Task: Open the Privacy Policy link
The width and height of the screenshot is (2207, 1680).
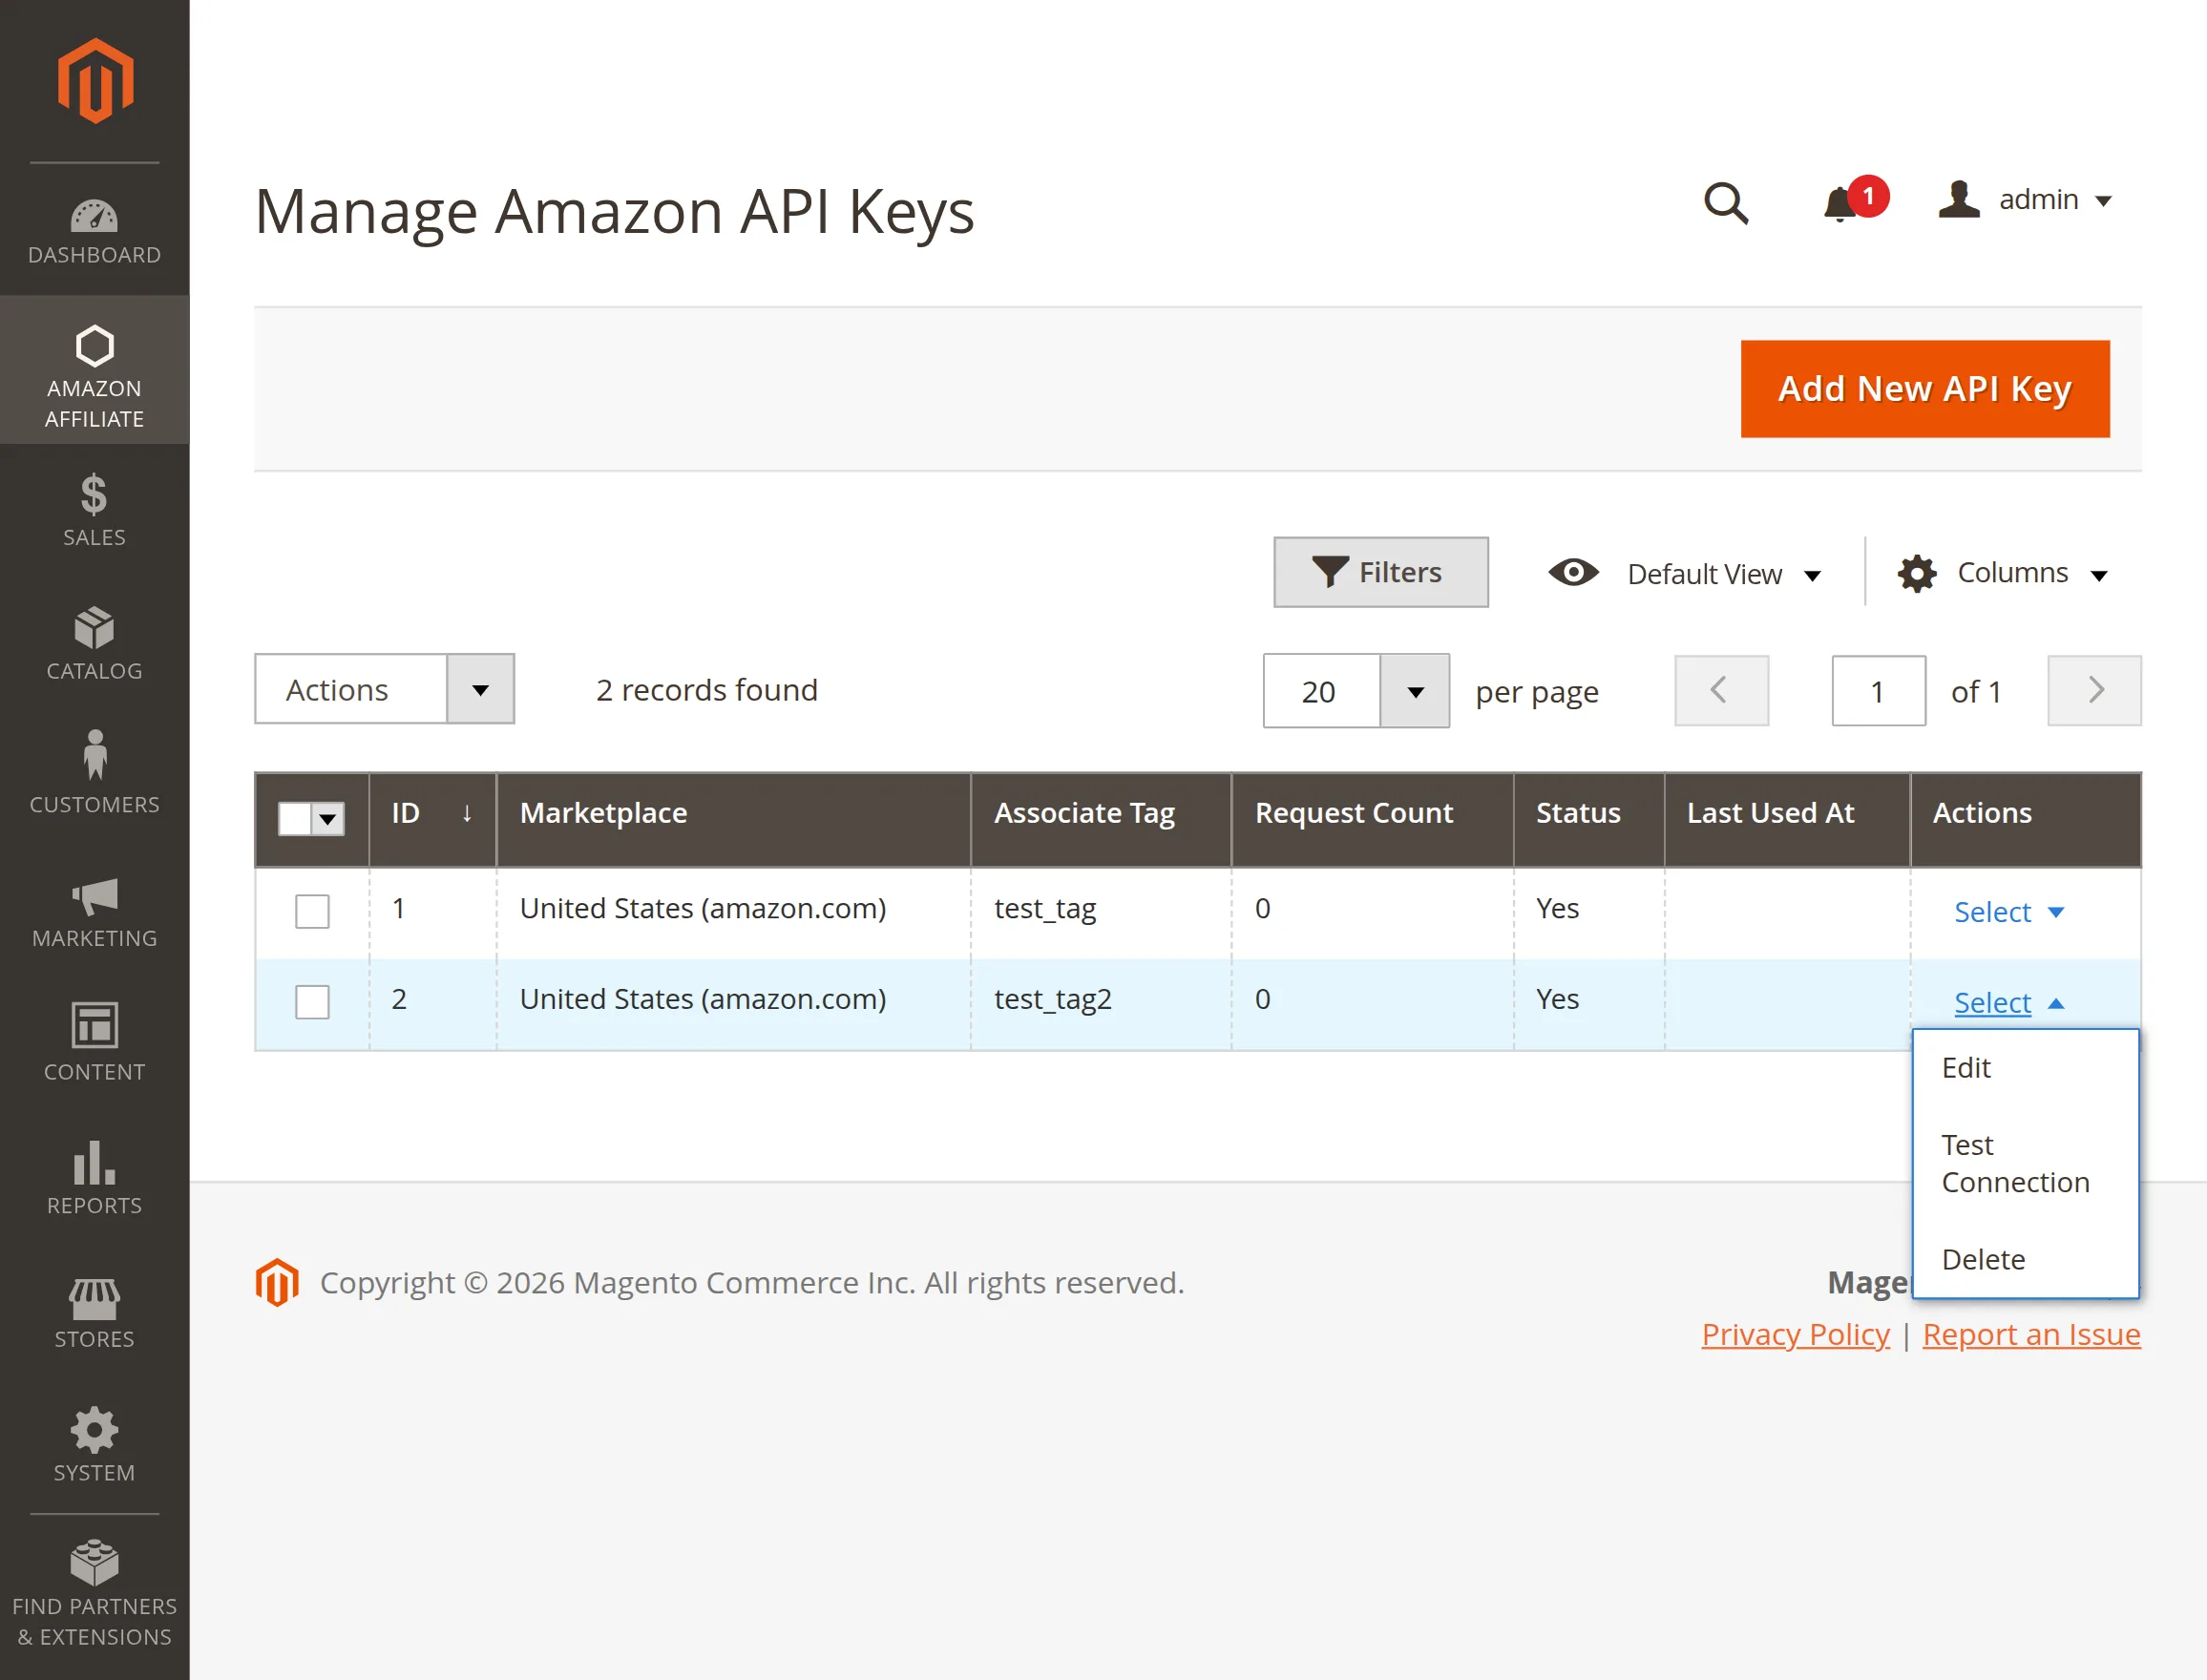Action: tap(1795, 1334)
